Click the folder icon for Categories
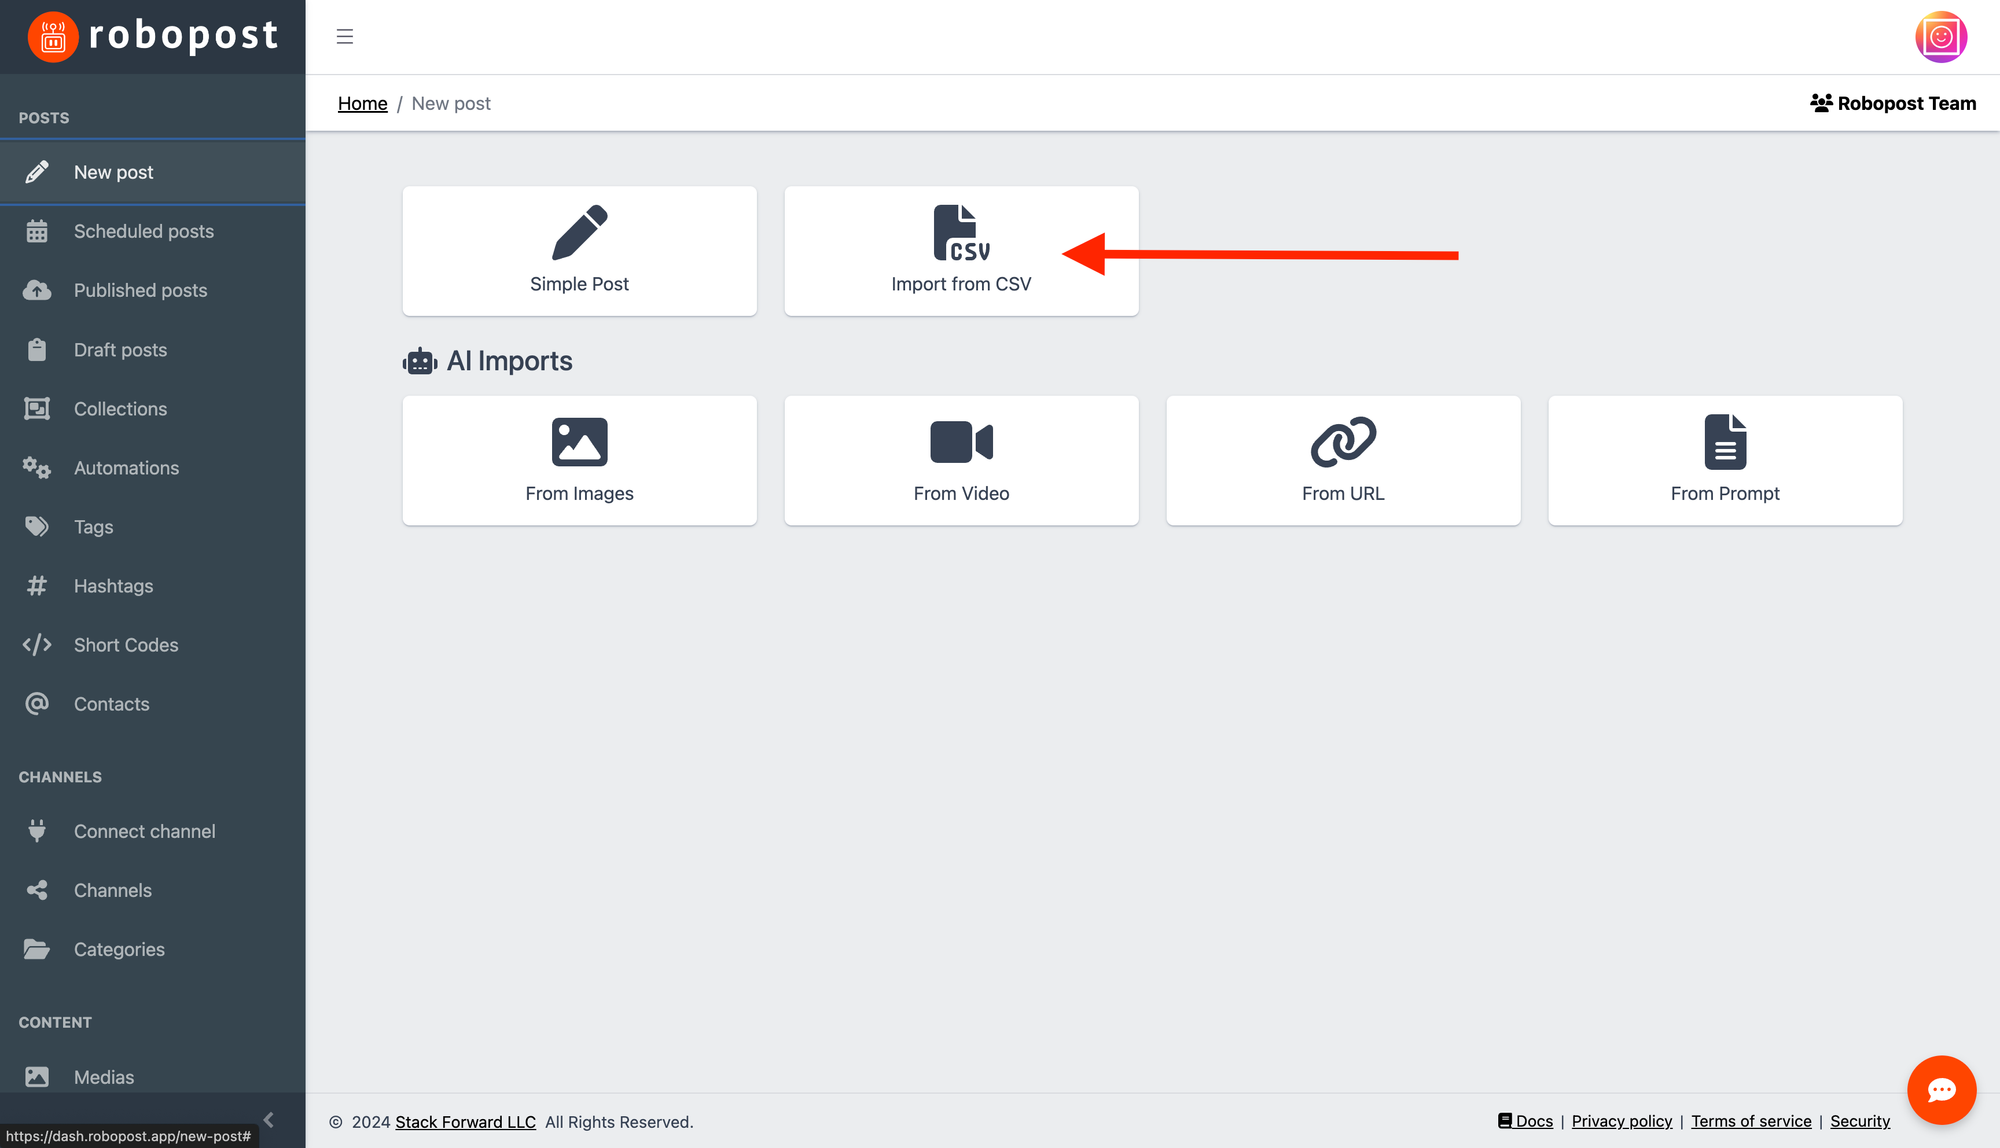 [37, 948]
